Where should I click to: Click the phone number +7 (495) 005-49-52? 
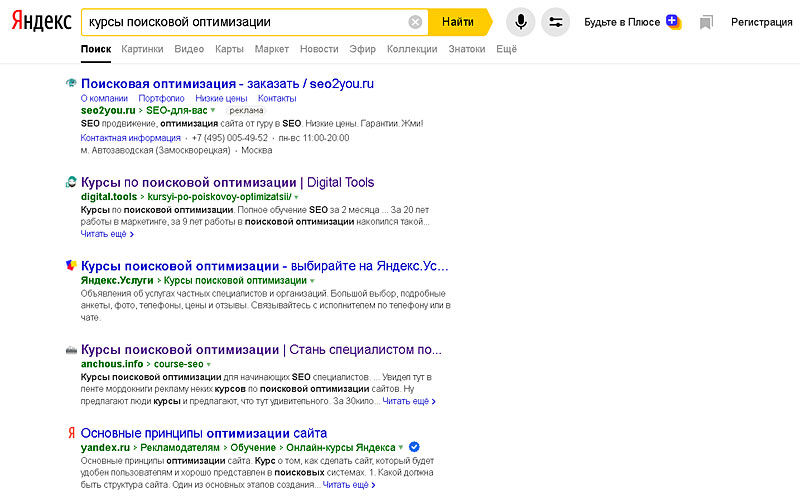[x=230, y=138]
